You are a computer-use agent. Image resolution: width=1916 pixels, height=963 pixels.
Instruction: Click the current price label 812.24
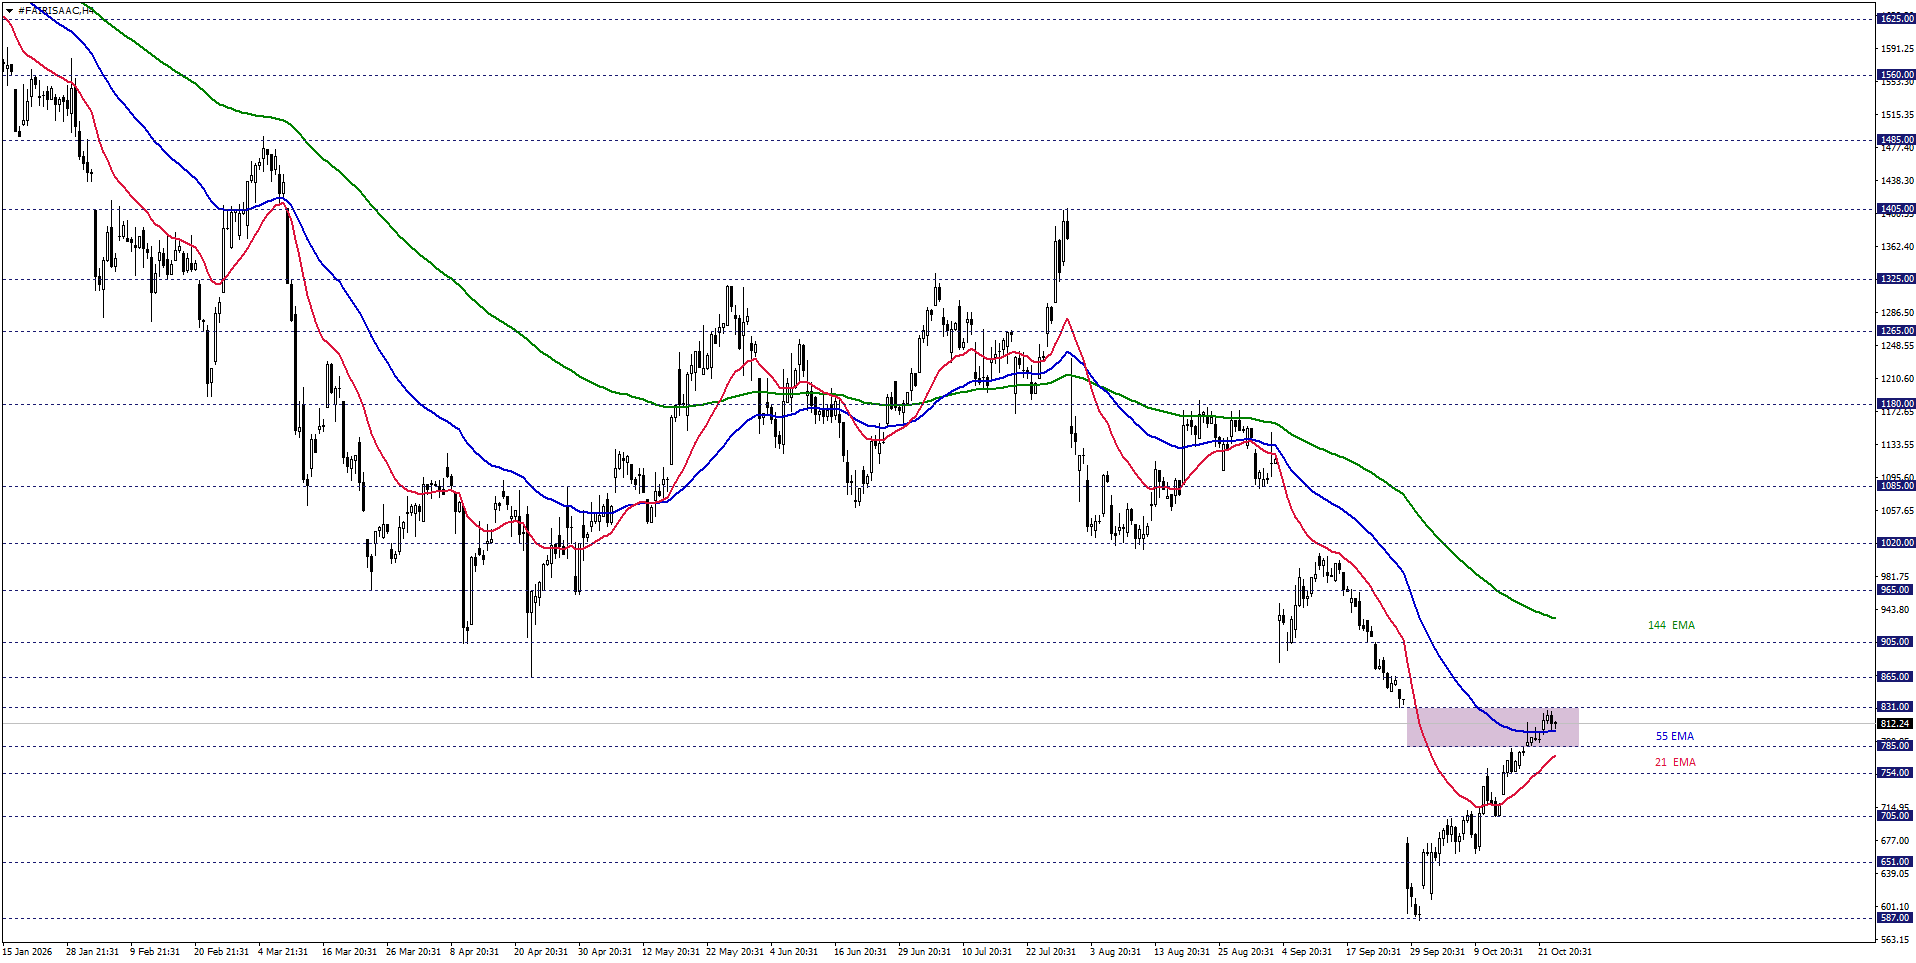tap(1895, 723)
